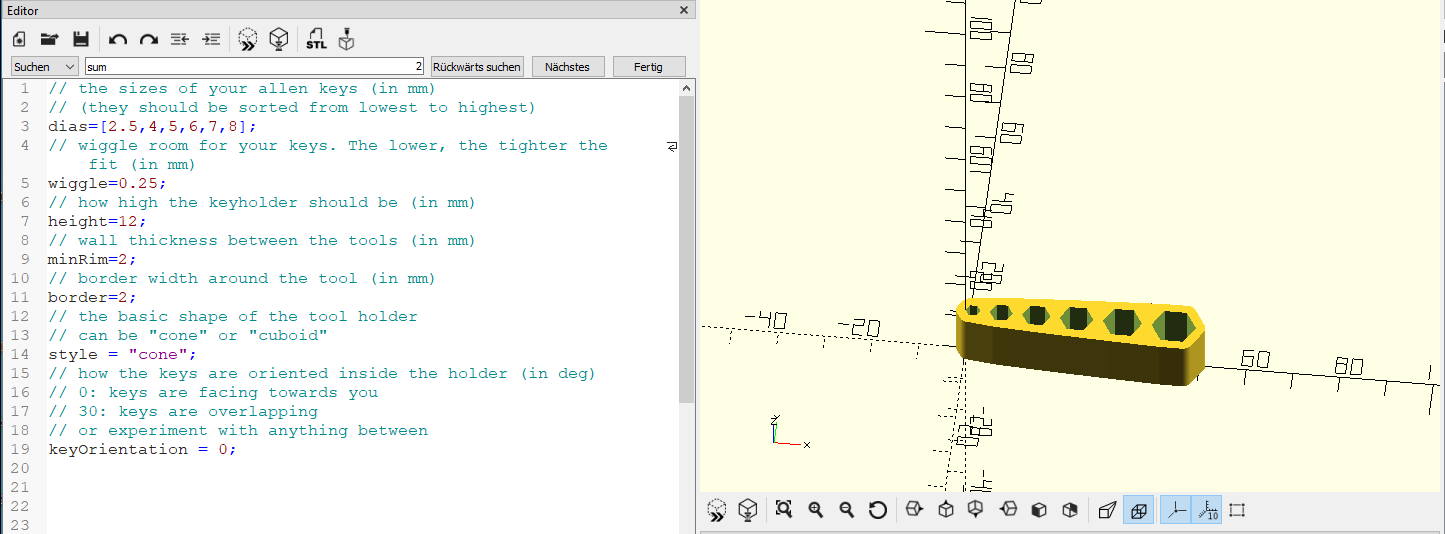Click the 'height=12;' code line
Screen dimensions: 1445x534
(97, 222)
